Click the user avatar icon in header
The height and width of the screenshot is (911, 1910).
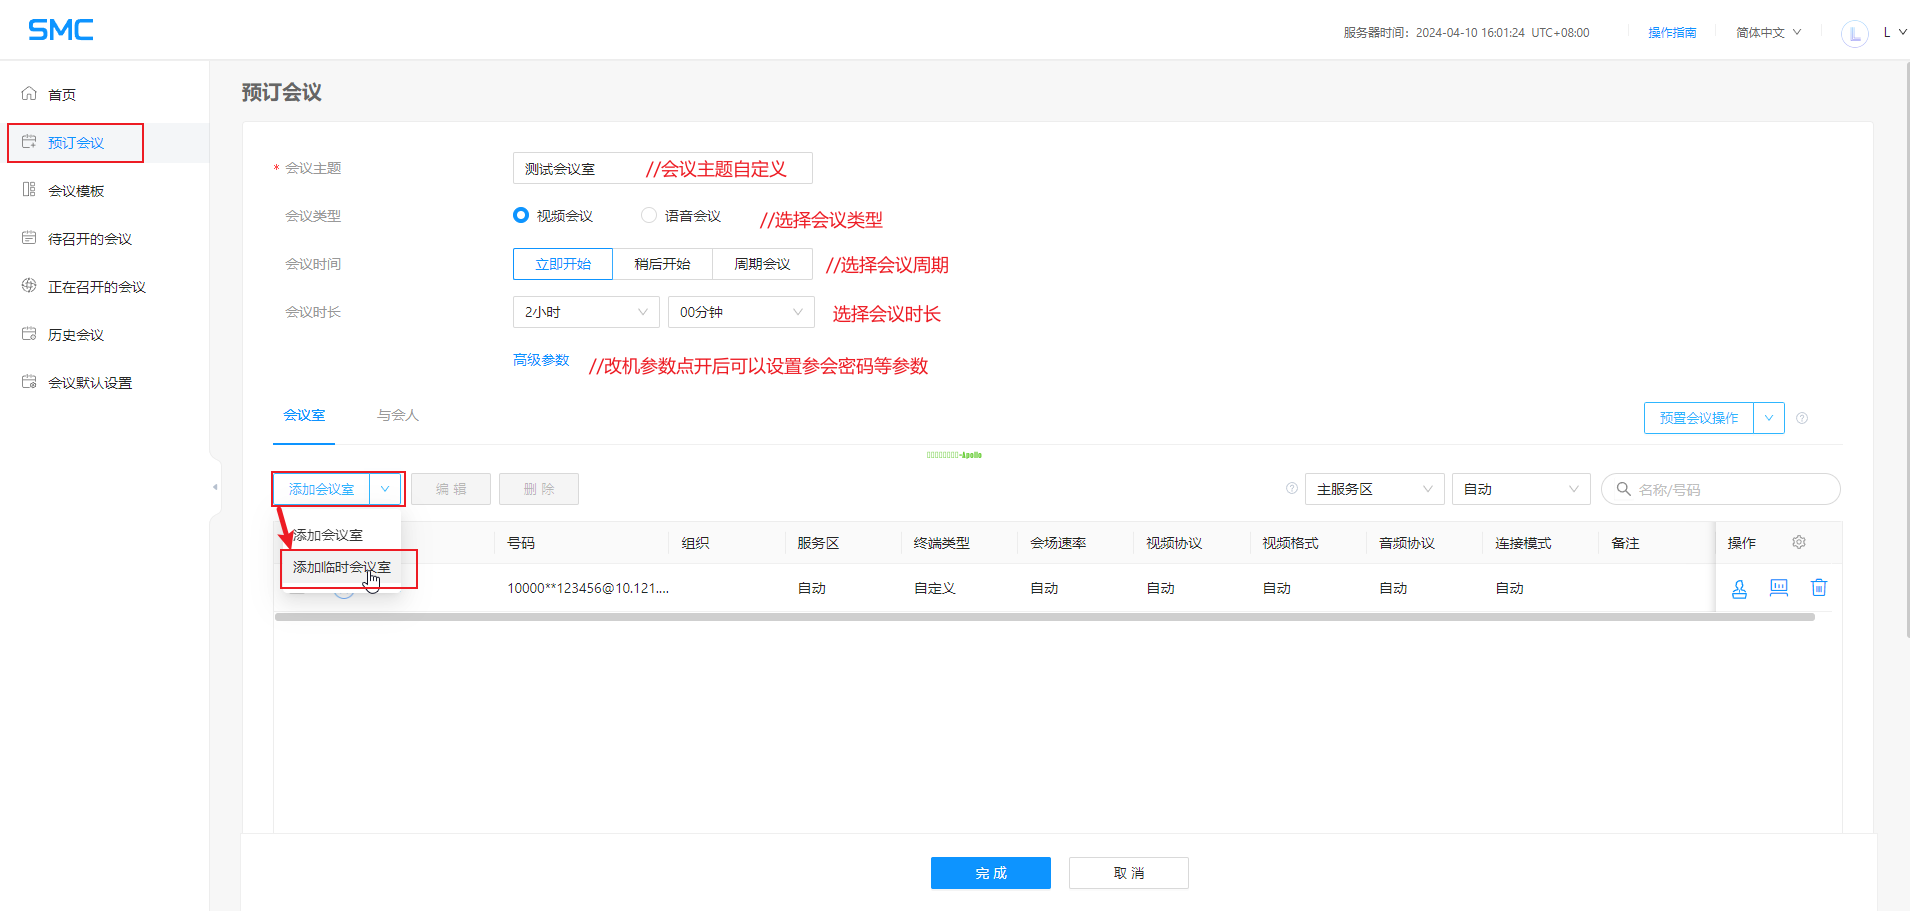tap(1854, 33)
